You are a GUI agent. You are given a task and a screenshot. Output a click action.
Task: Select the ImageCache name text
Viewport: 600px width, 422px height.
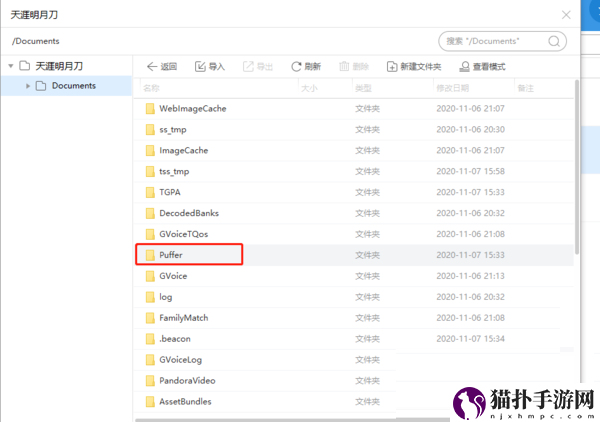coord(184,150)
